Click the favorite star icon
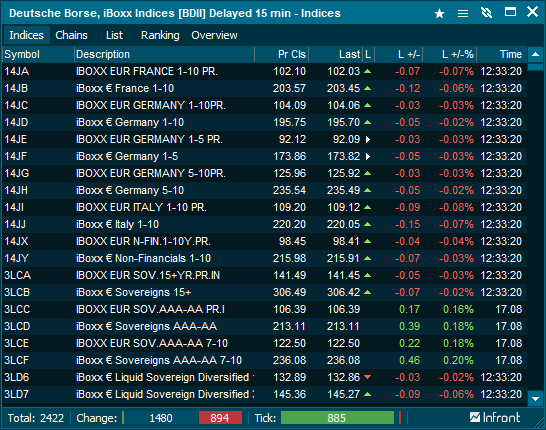Viewport: 546px width, 430px height. click(439, 14)
